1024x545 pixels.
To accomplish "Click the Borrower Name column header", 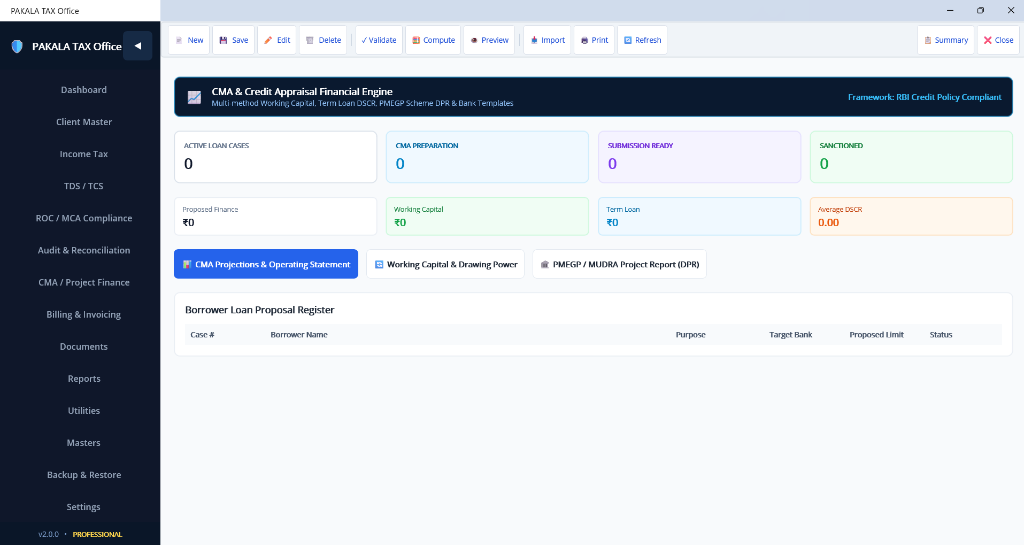I will (x=299, y=335).
